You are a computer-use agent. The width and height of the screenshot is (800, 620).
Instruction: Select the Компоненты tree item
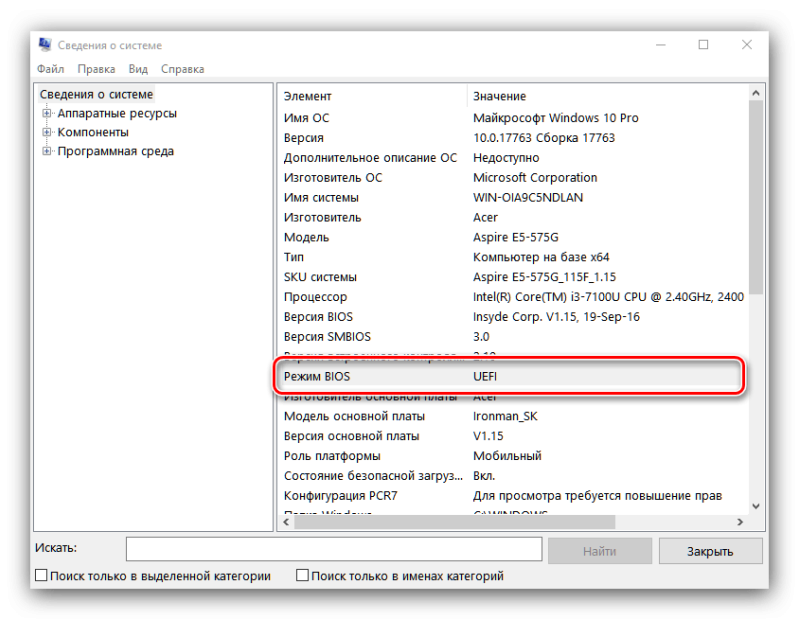(x=93, y=132)
